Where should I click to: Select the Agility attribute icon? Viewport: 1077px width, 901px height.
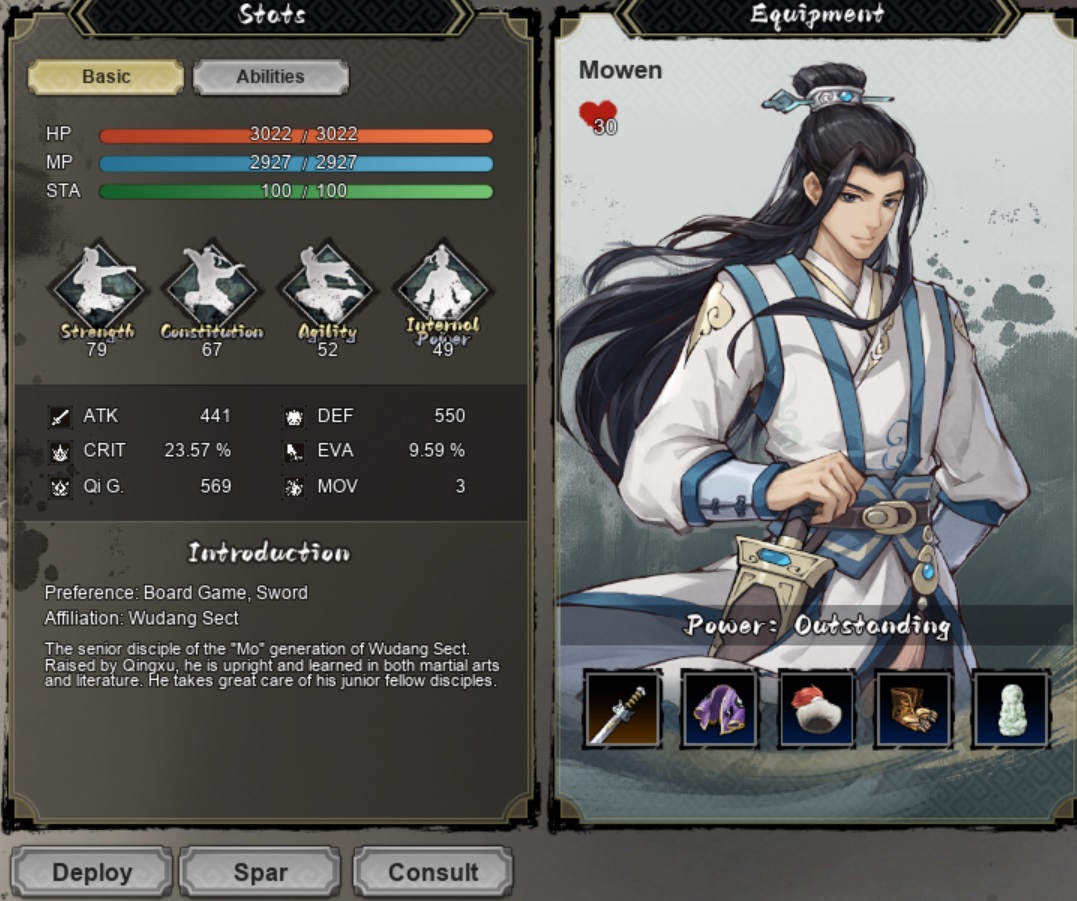pyautogui.click(x=327, y=288)
